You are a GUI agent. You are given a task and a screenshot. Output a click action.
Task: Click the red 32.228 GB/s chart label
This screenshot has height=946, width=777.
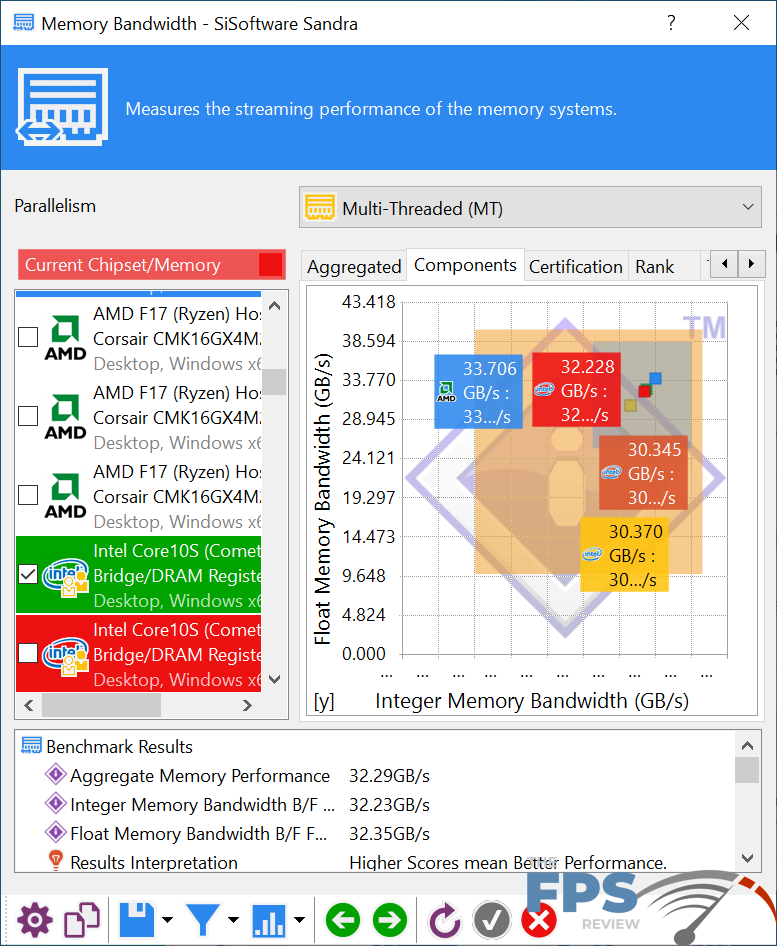coord(576,390)
